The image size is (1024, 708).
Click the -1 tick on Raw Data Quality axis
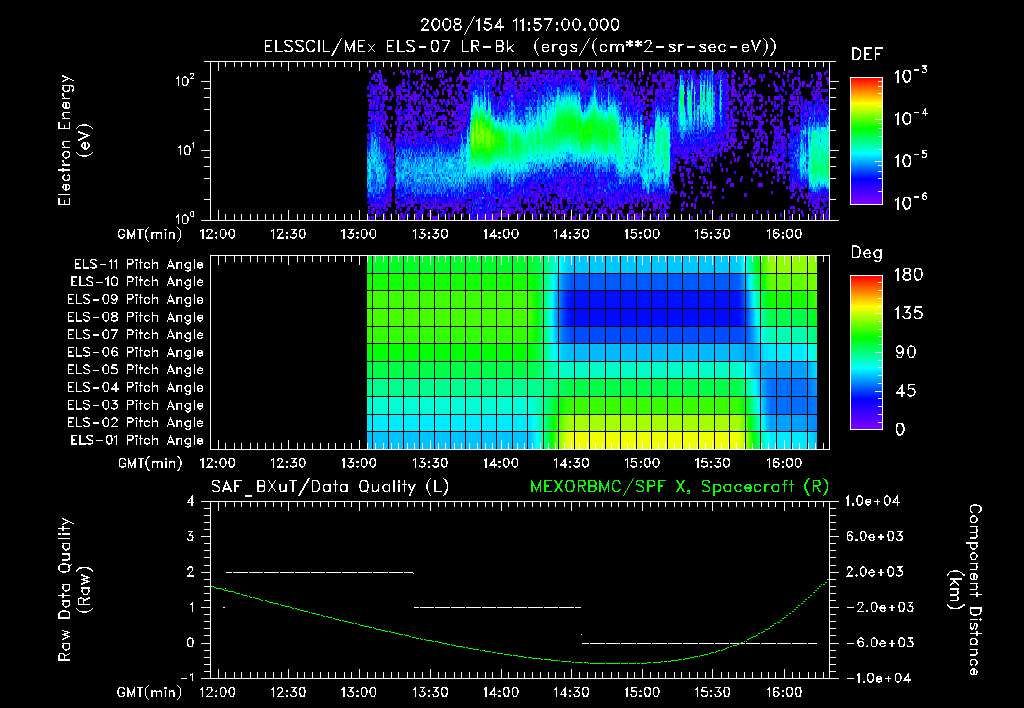[187, 678]
